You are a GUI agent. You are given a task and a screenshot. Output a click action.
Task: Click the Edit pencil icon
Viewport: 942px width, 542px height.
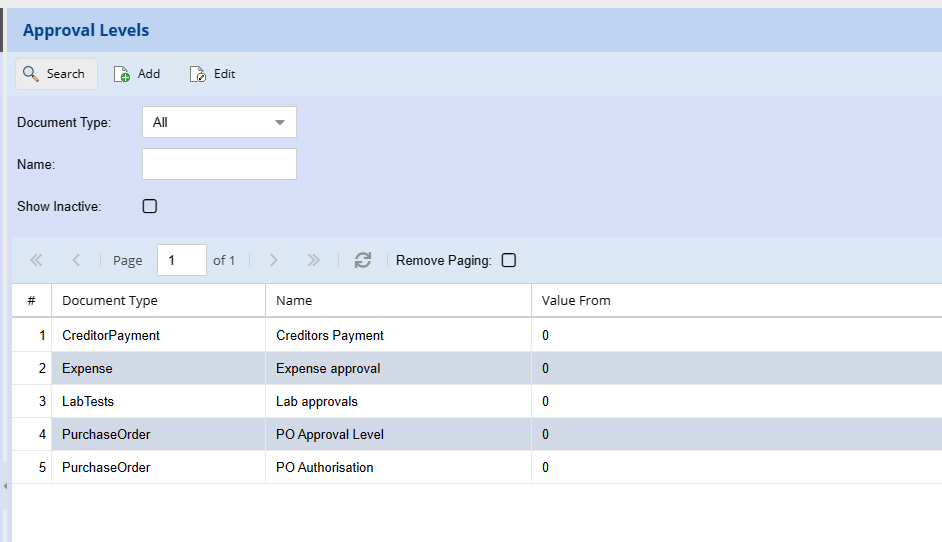coord(198,74)
